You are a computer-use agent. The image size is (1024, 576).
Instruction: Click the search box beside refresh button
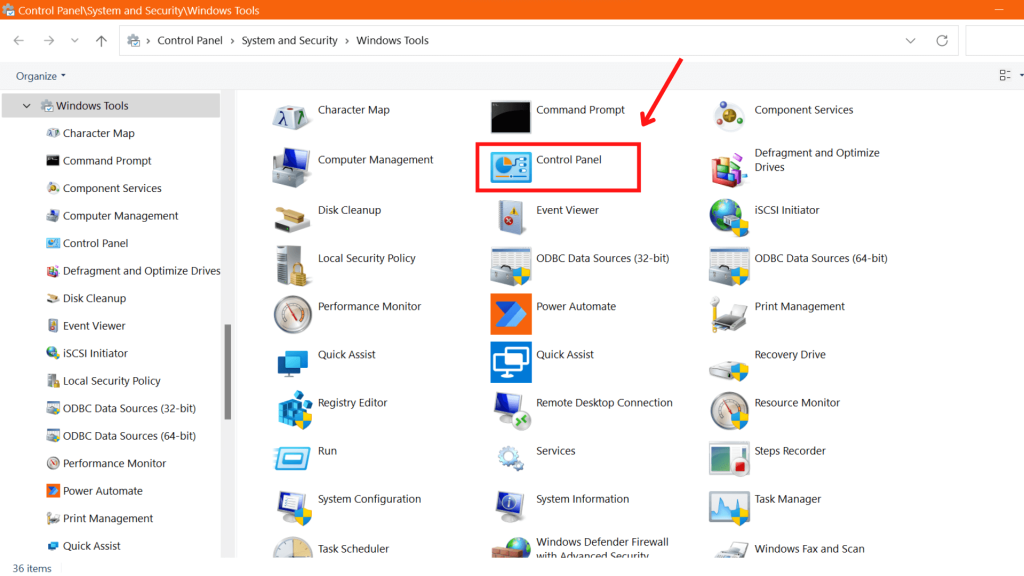click(994, 40)
